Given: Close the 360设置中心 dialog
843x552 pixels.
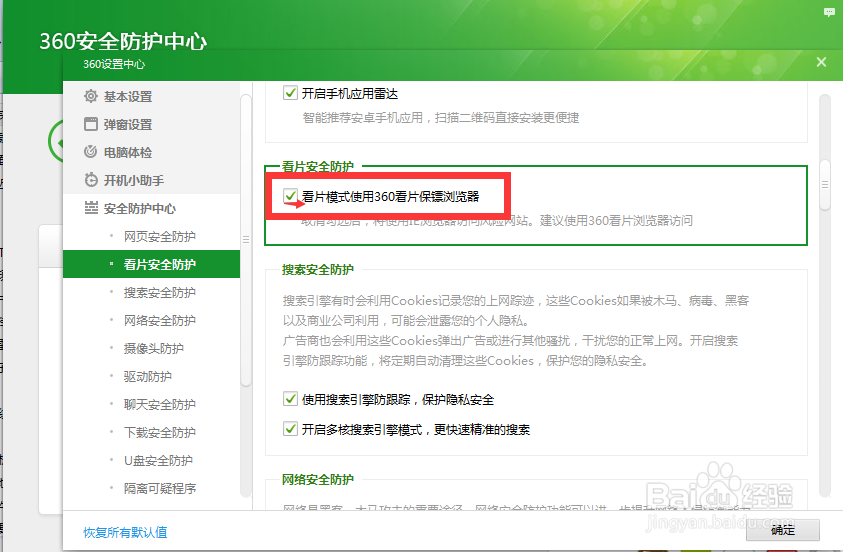Looking at the screenshot, I should pos(821,62).
